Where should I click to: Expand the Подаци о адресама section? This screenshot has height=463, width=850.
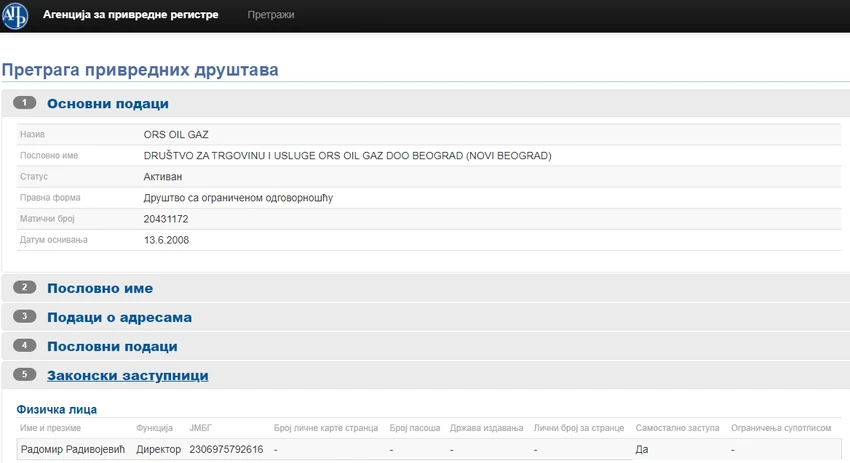tap(119, 318)
